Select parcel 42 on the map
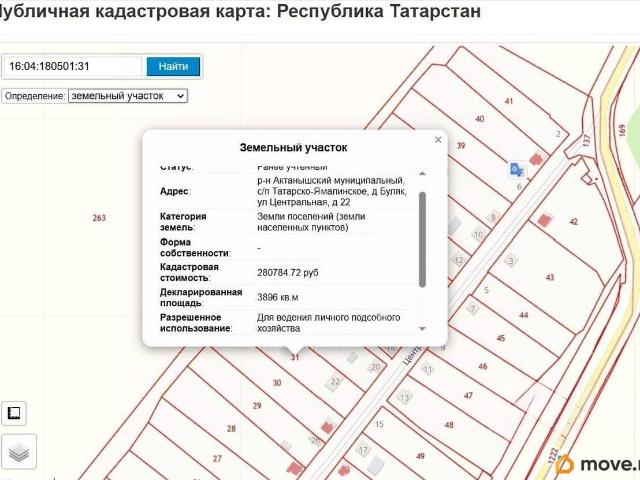This screenshot has width=640, height=480. (x=573, y=222)
